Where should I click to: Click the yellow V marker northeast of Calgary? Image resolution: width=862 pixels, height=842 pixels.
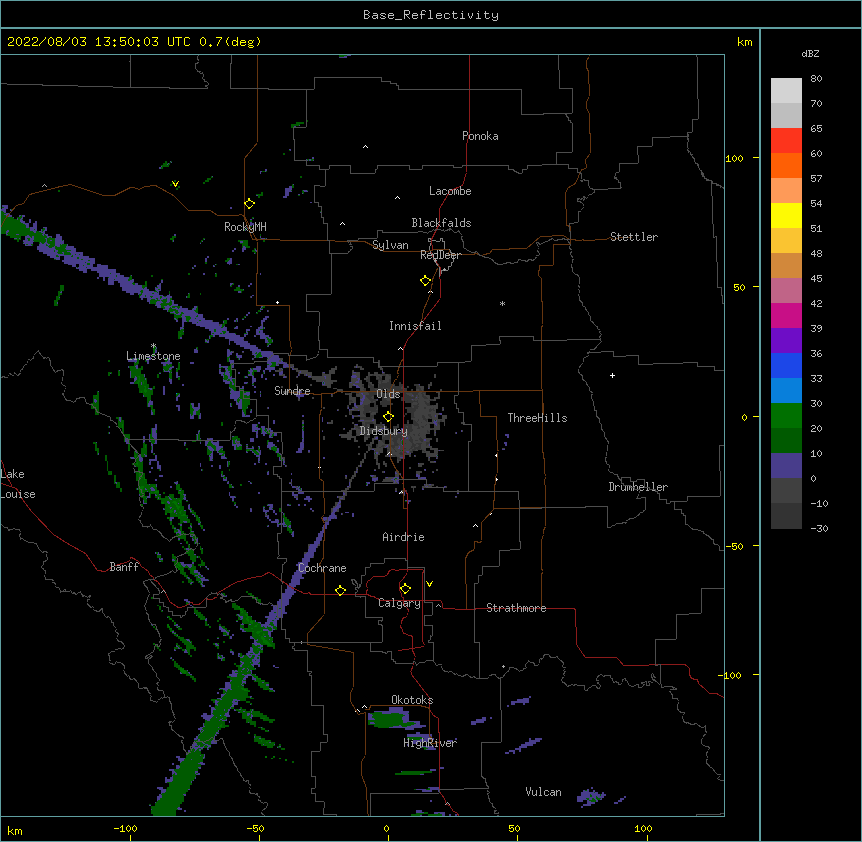429,584
